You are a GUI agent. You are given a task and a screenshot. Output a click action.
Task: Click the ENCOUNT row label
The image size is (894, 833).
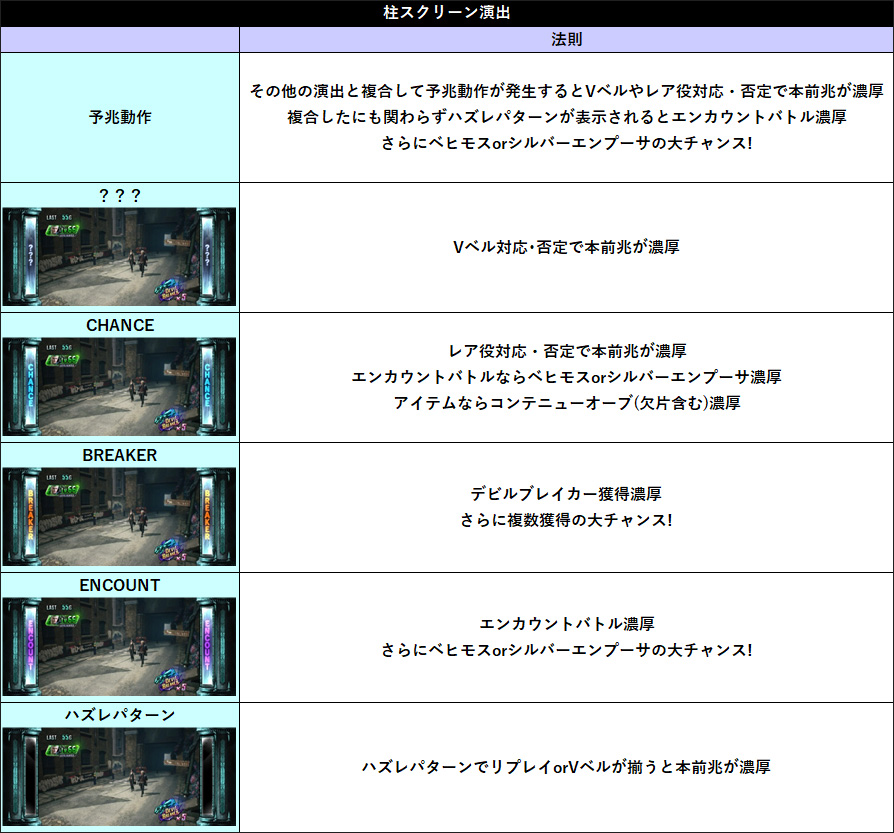[x=120, y=585]
